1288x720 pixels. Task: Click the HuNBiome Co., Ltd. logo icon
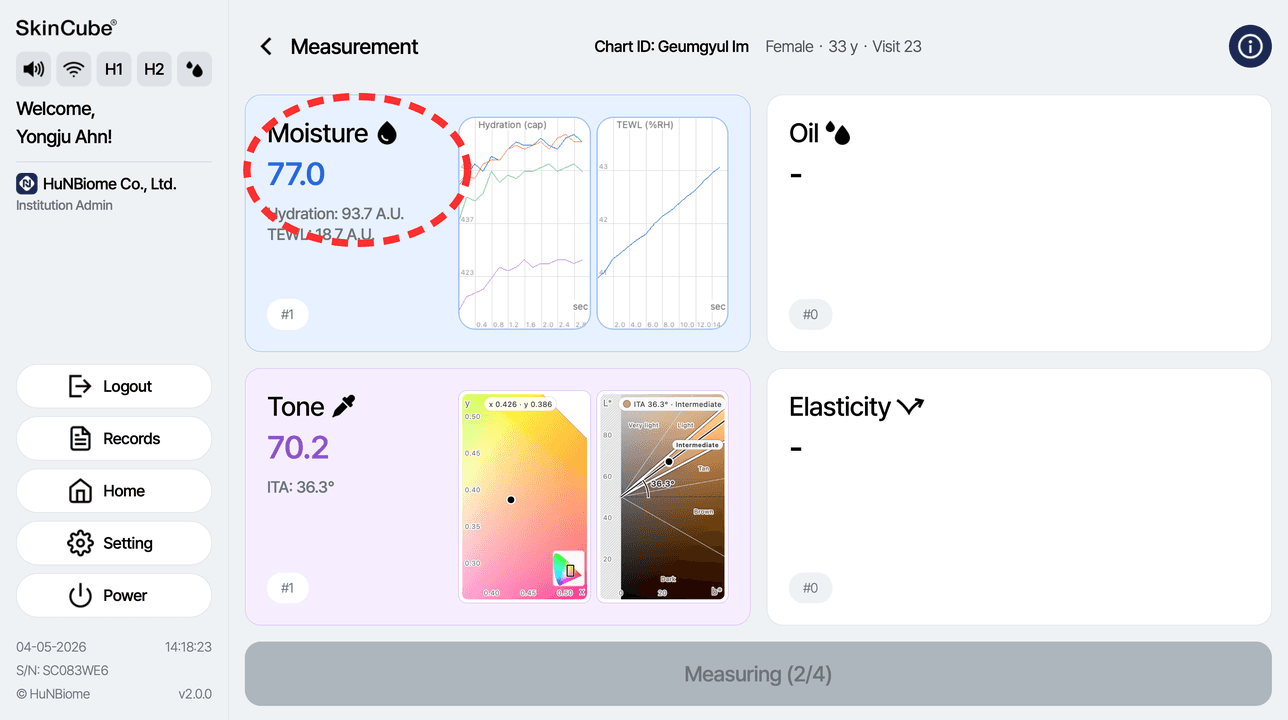[x=27, y=184]
